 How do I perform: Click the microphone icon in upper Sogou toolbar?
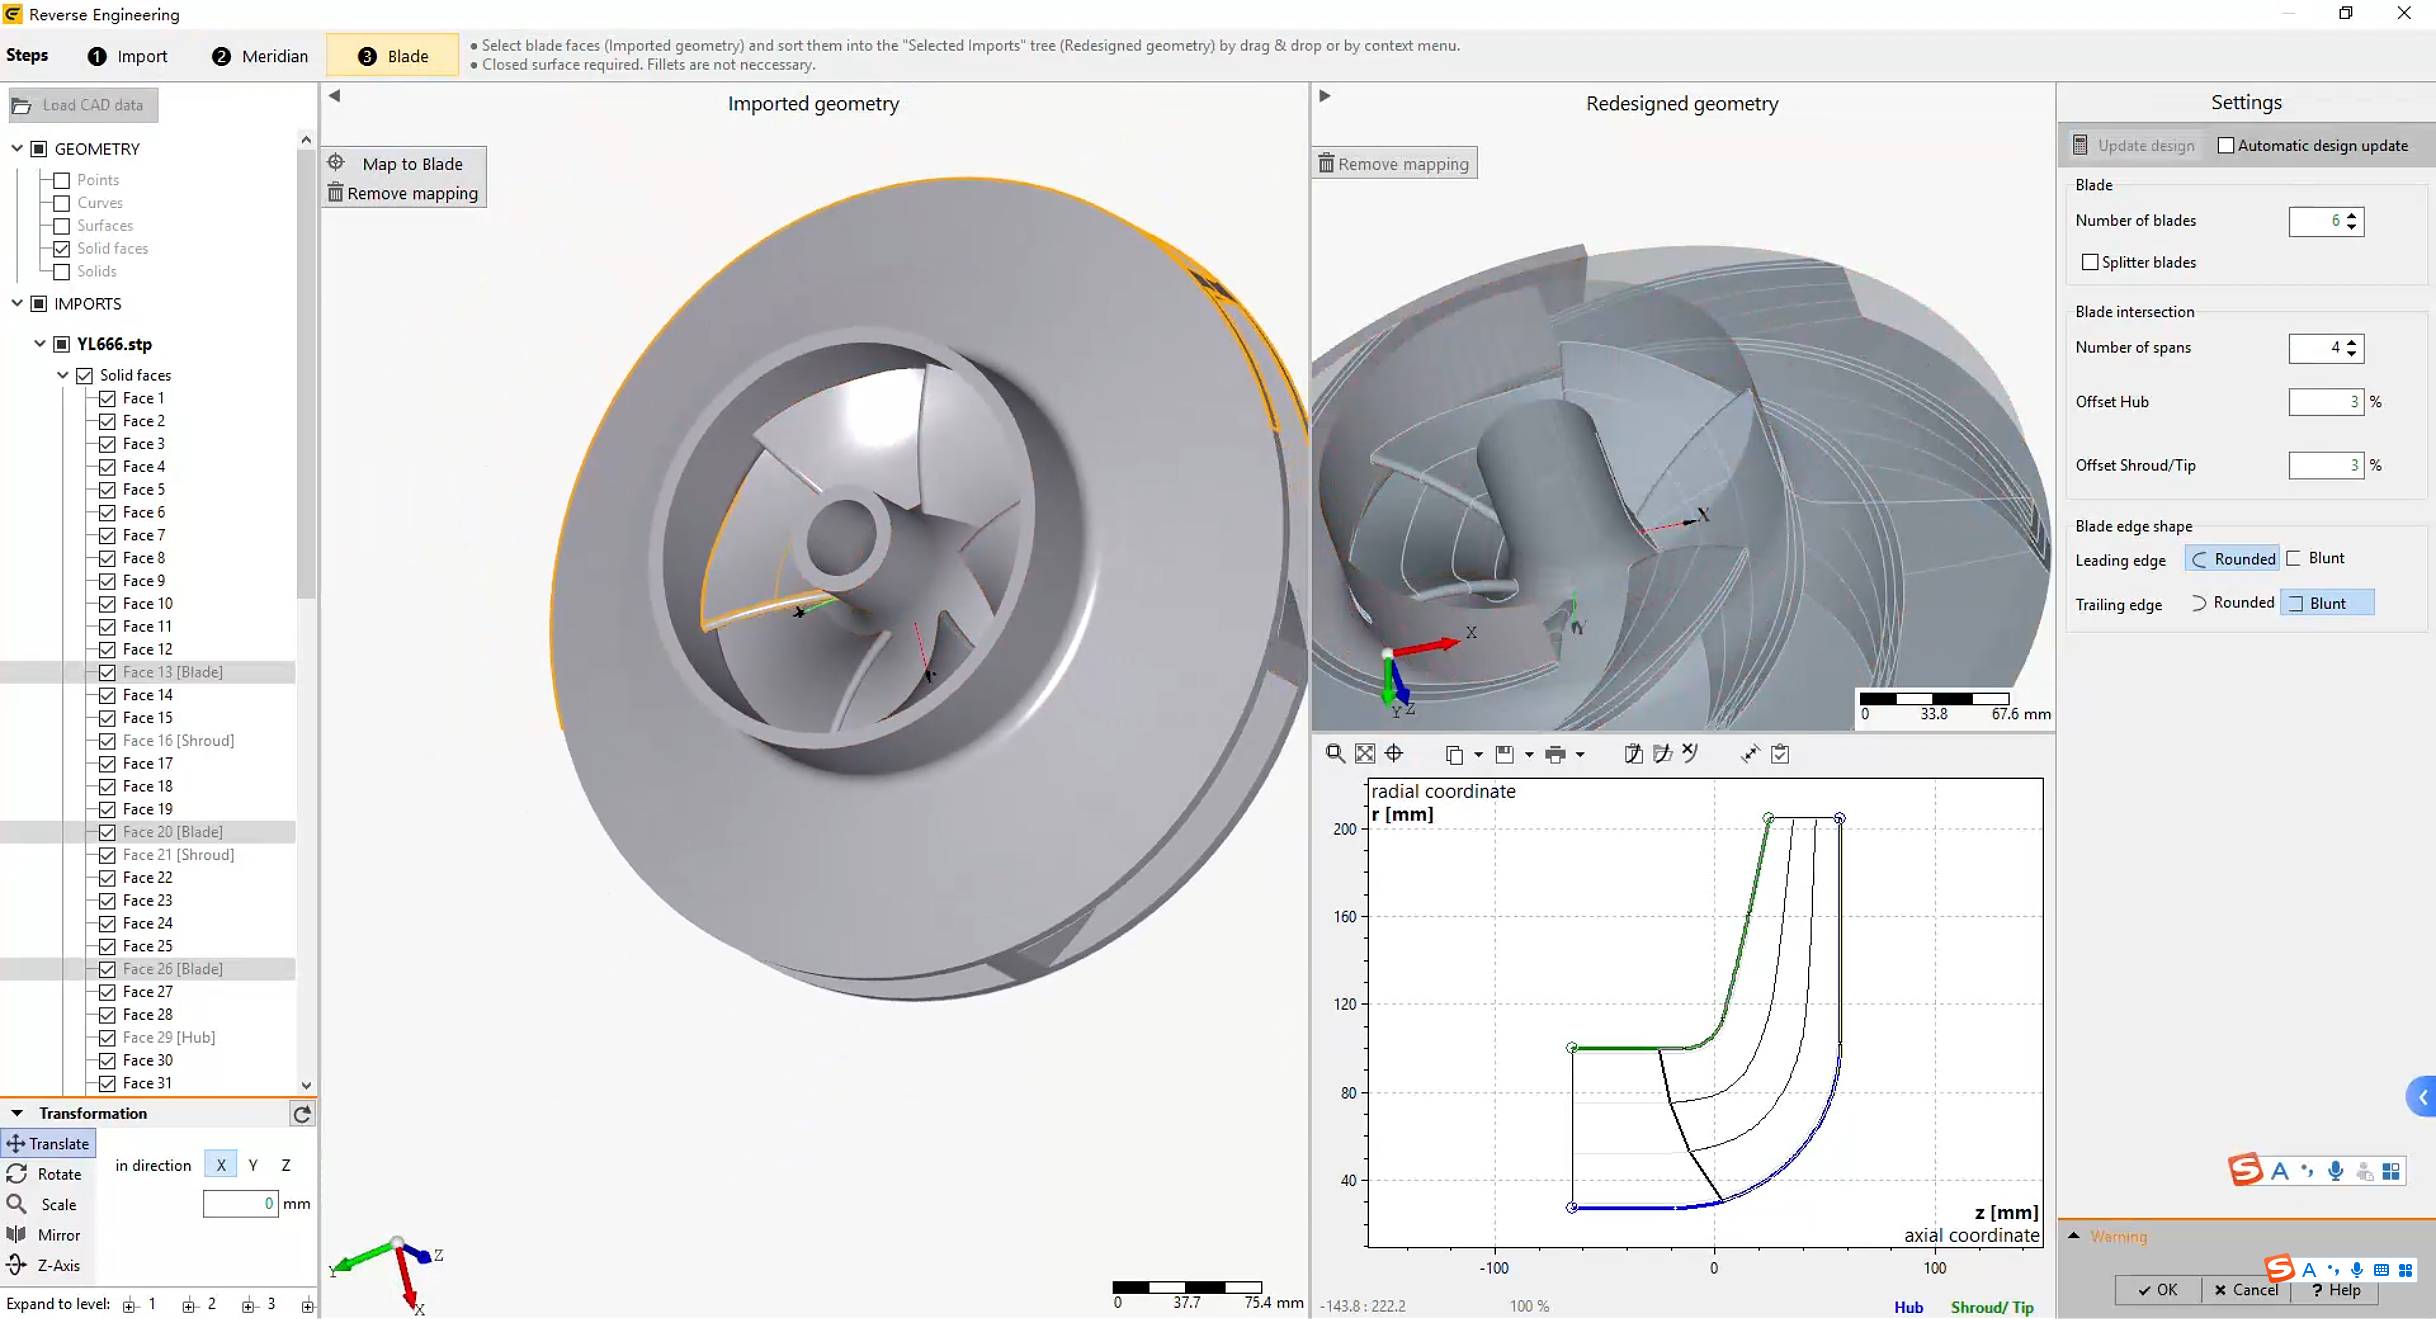pos(2336,1171)
